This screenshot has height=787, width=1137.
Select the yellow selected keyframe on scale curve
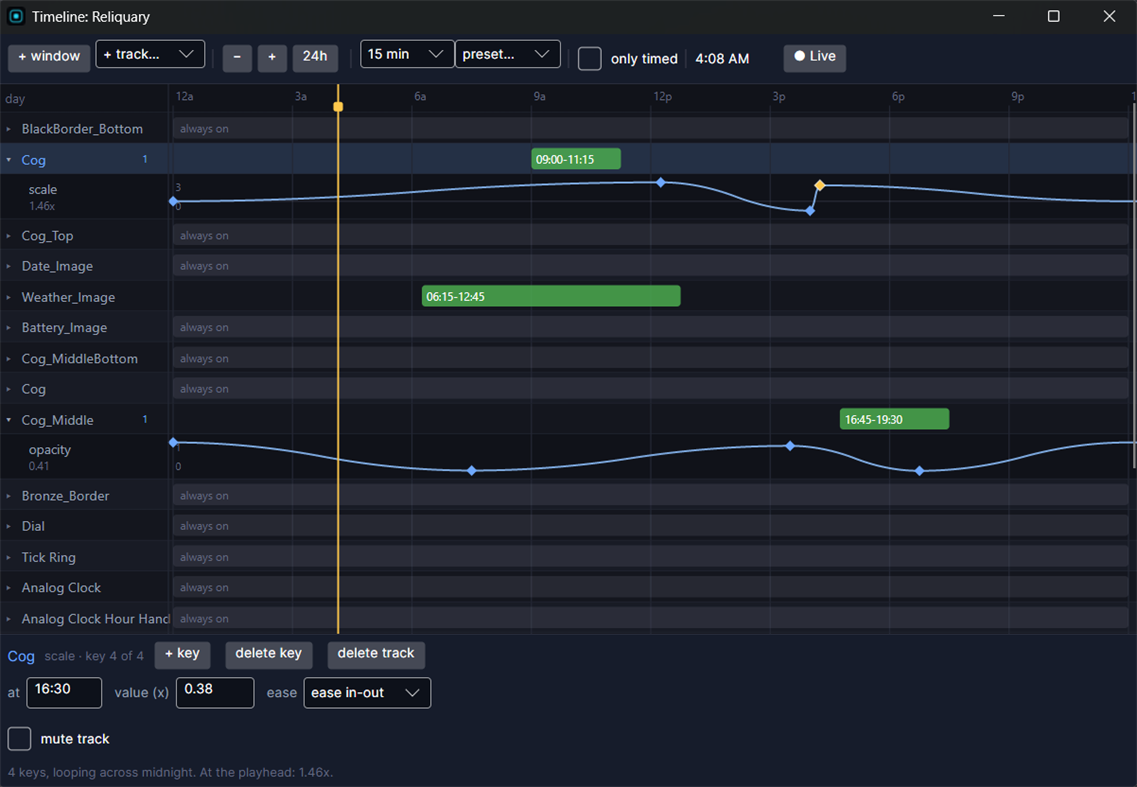pos(819,186)
